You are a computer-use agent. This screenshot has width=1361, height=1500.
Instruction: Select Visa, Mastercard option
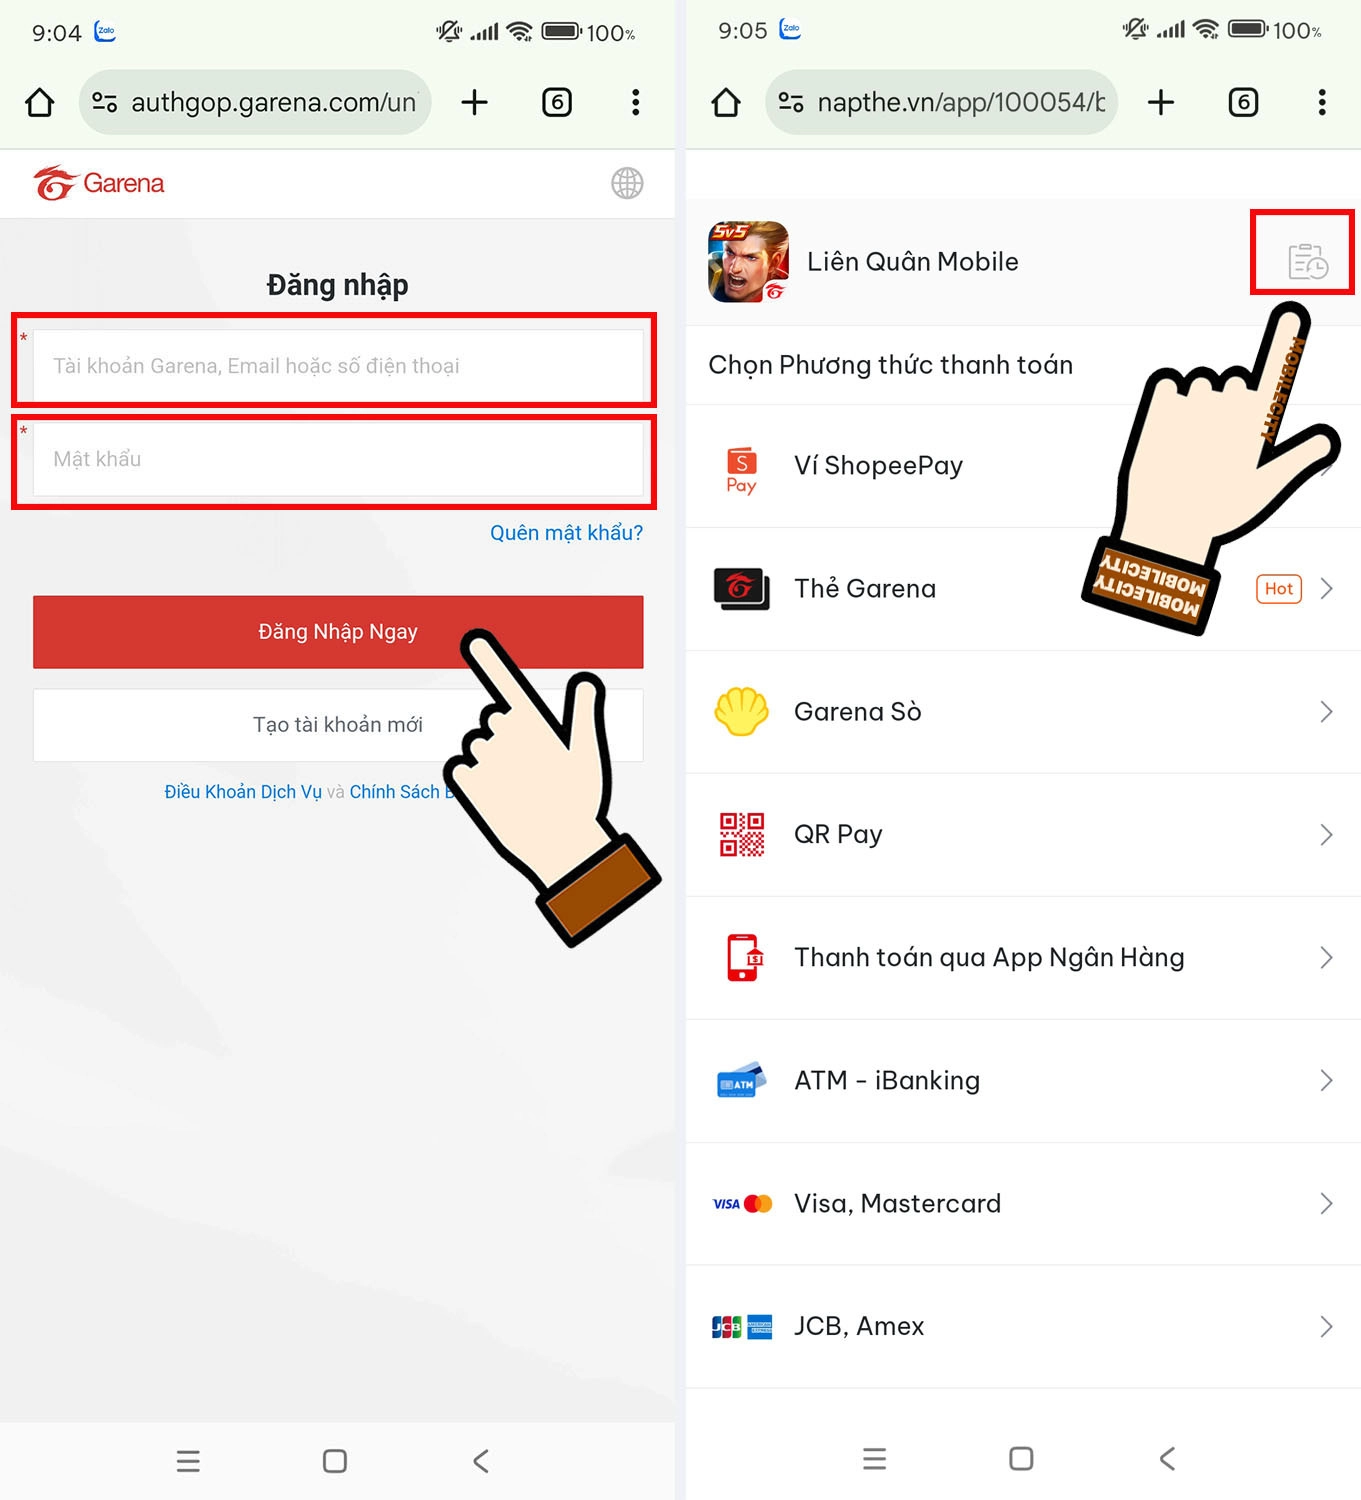point(1023,1204)
